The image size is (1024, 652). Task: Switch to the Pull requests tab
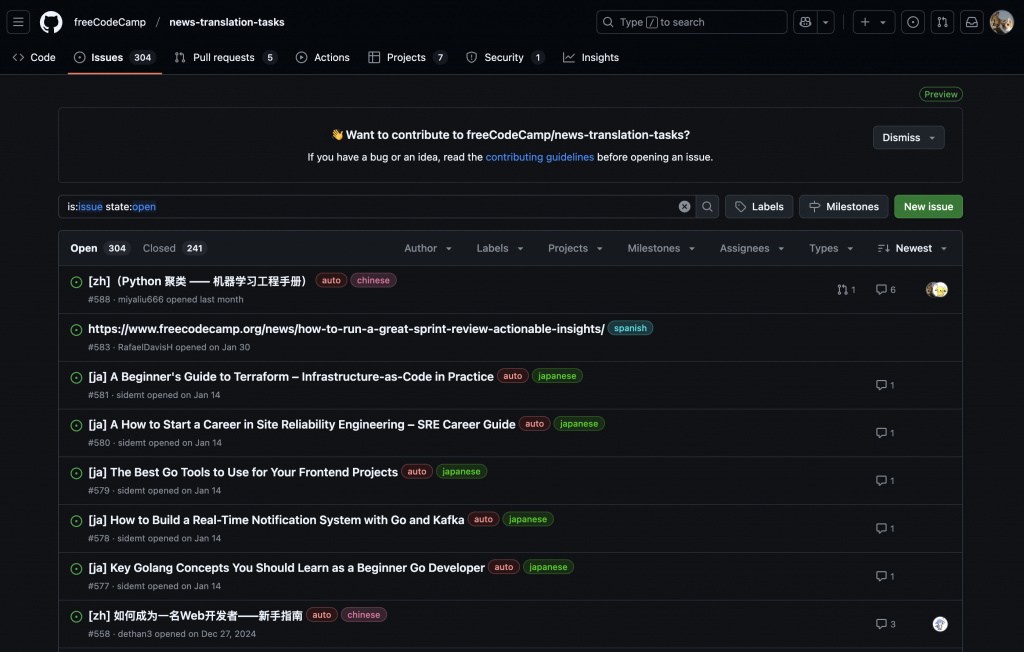pyautogui.click(x=225, y=57)
